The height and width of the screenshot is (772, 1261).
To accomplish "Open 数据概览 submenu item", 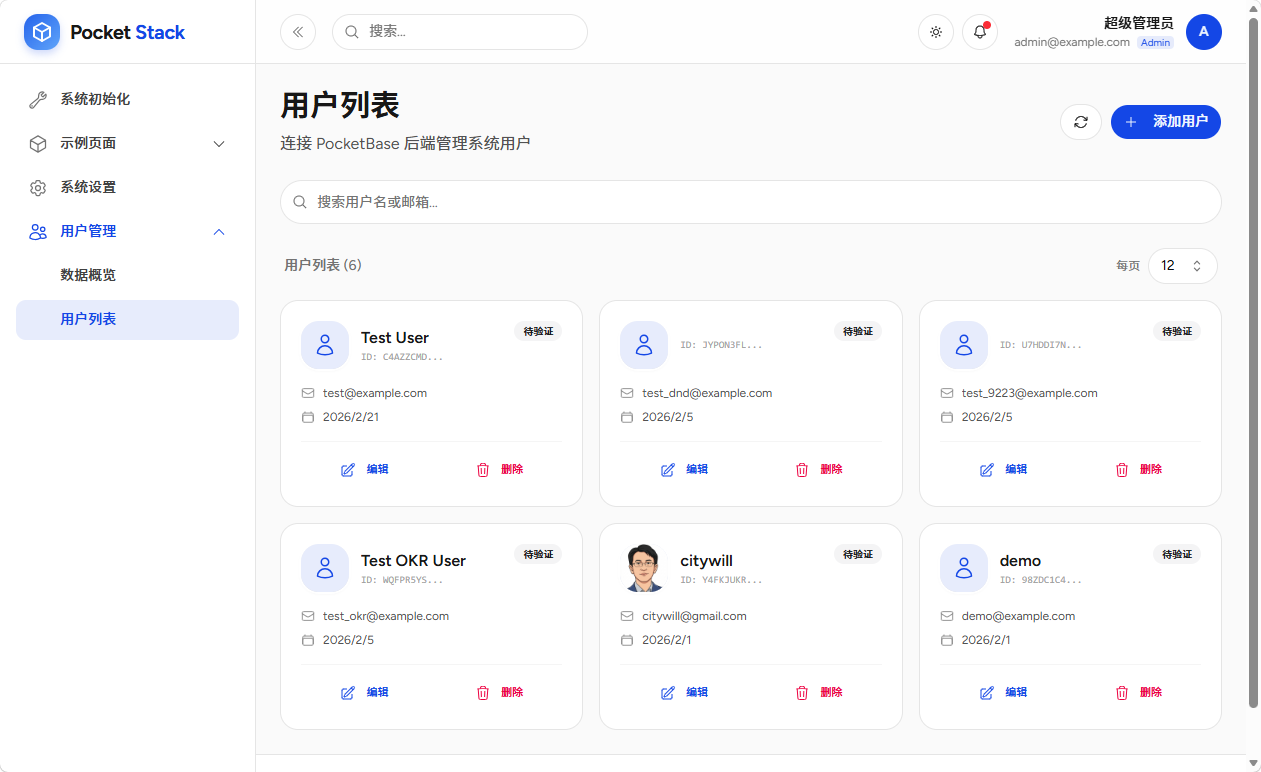I will coord(127,275).
